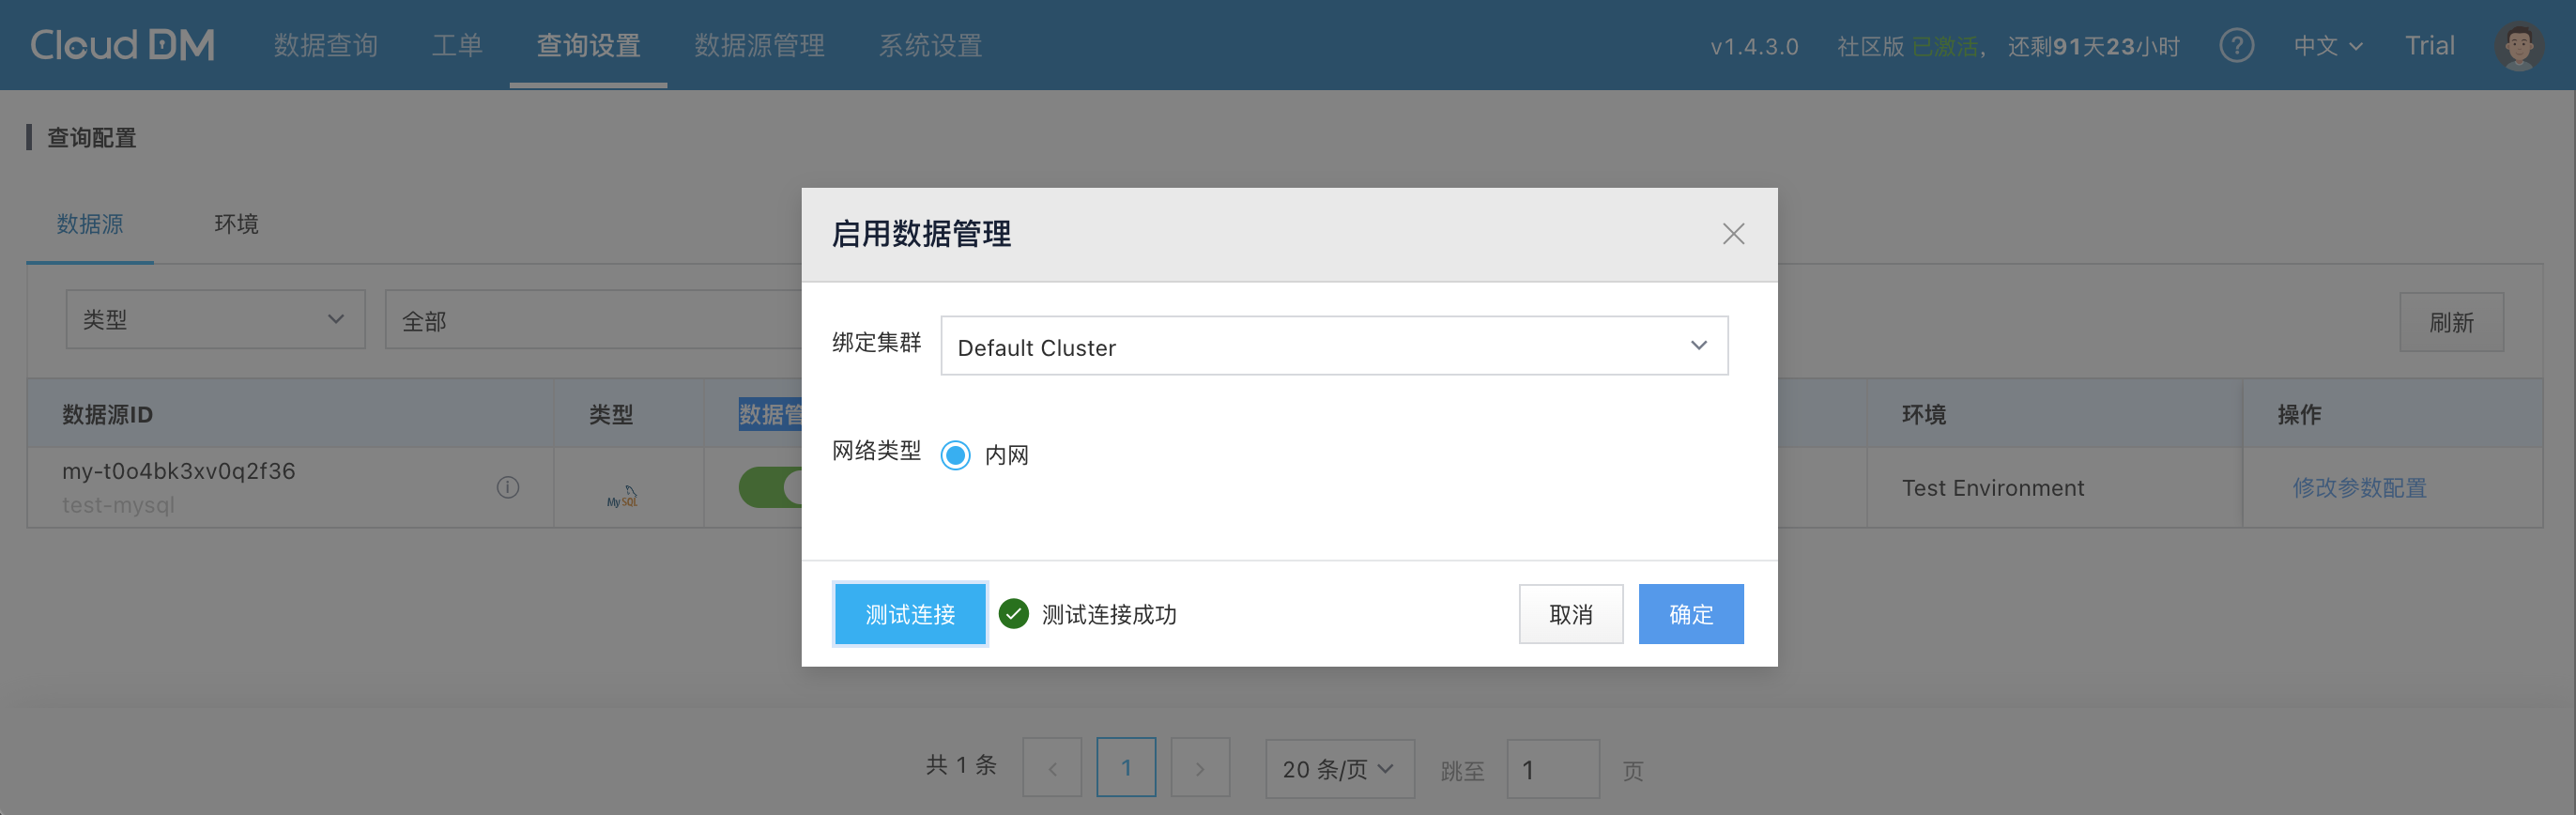This screenshot has height=815, width=2576.
Task: Click the v1.4.3.0 version label
Action: click(1754, 46)
